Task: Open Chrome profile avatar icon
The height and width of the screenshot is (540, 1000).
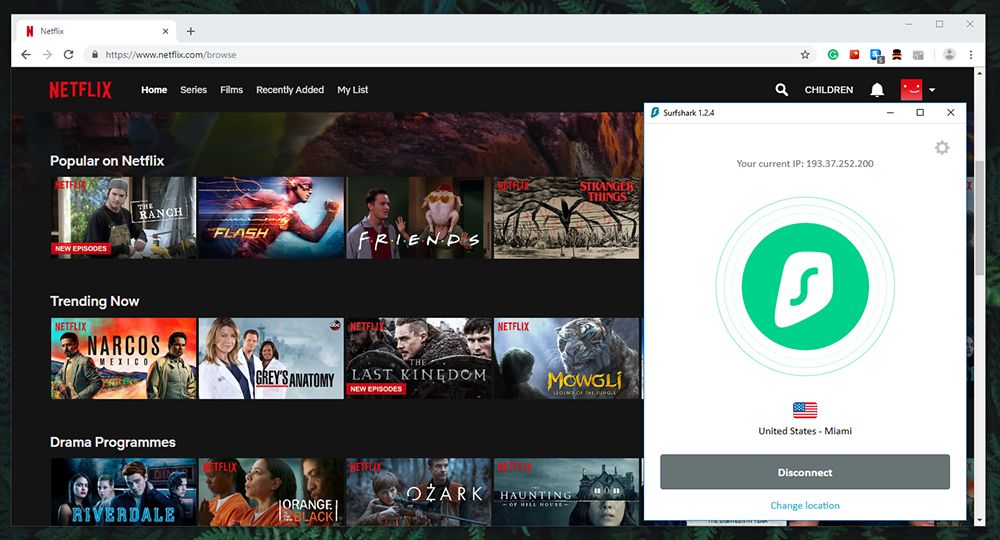Action: tap(949, 55)
